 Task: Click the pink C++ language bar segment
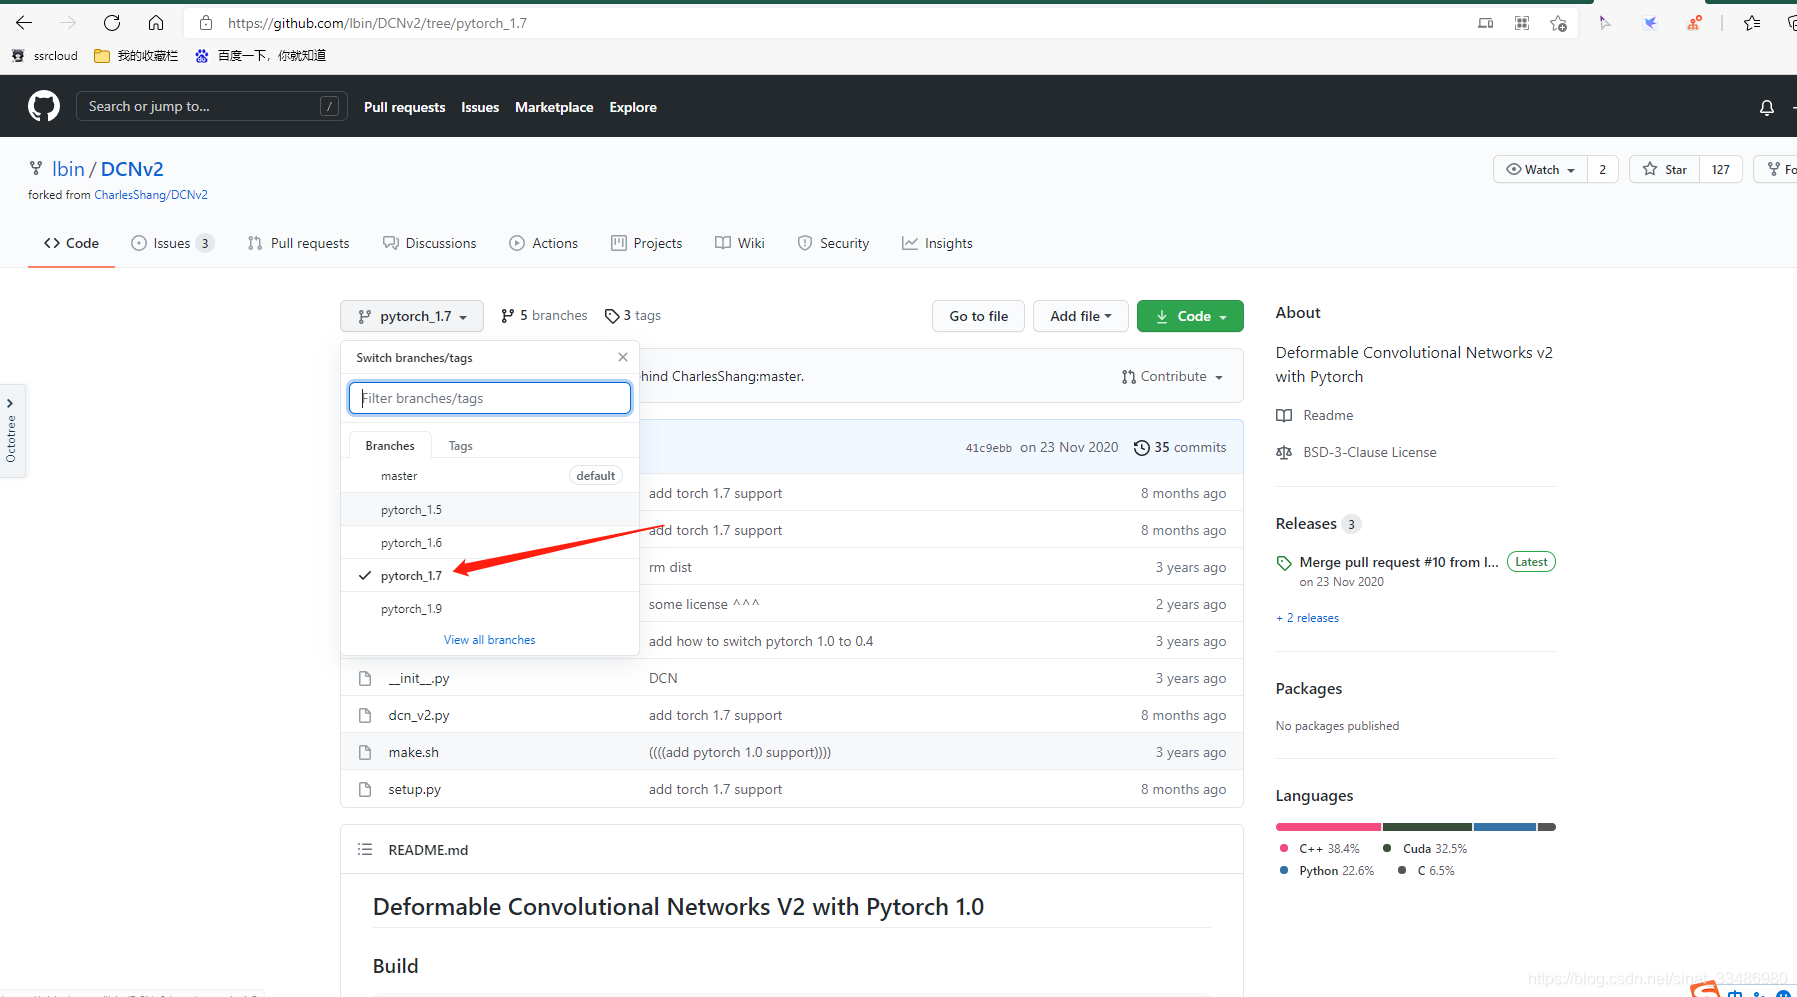coord(1328,827)
